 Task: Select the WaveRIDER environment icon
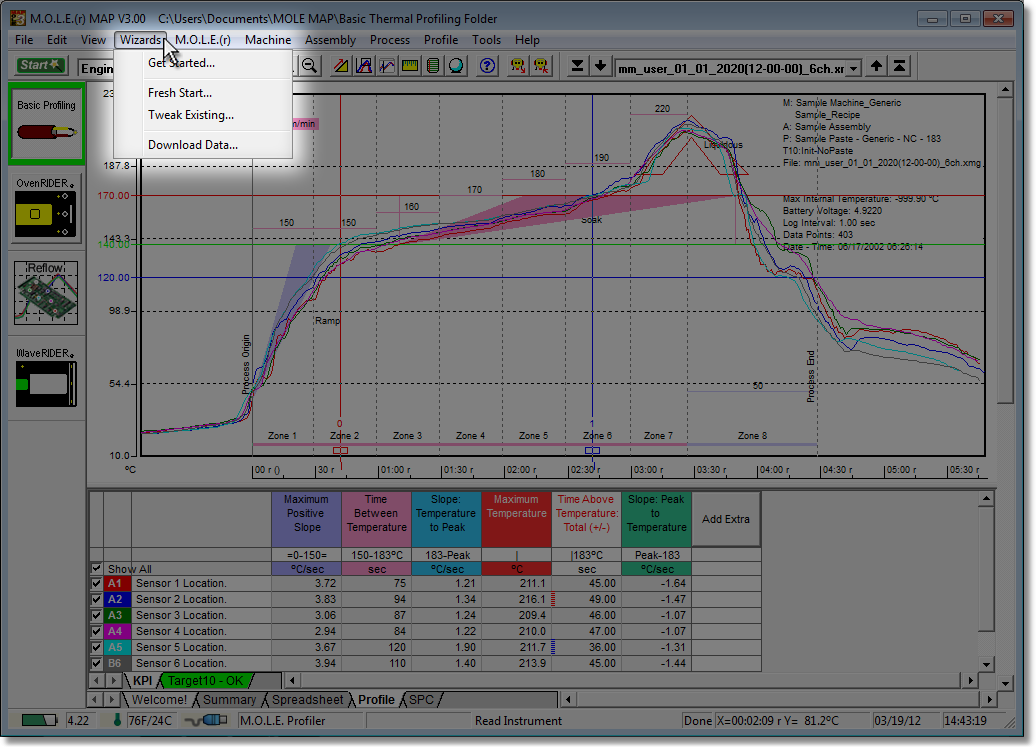click(46, 377)
